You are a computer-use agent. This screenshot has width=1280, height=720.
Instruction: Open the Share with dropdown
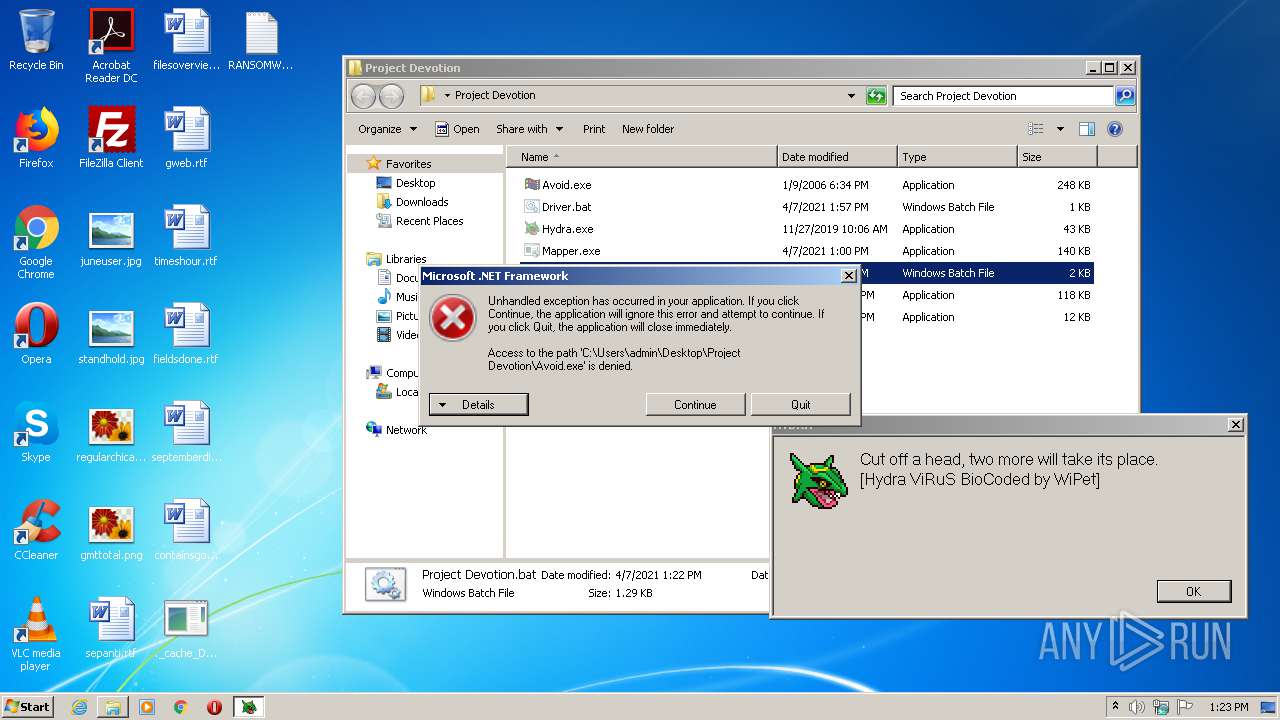530,129
